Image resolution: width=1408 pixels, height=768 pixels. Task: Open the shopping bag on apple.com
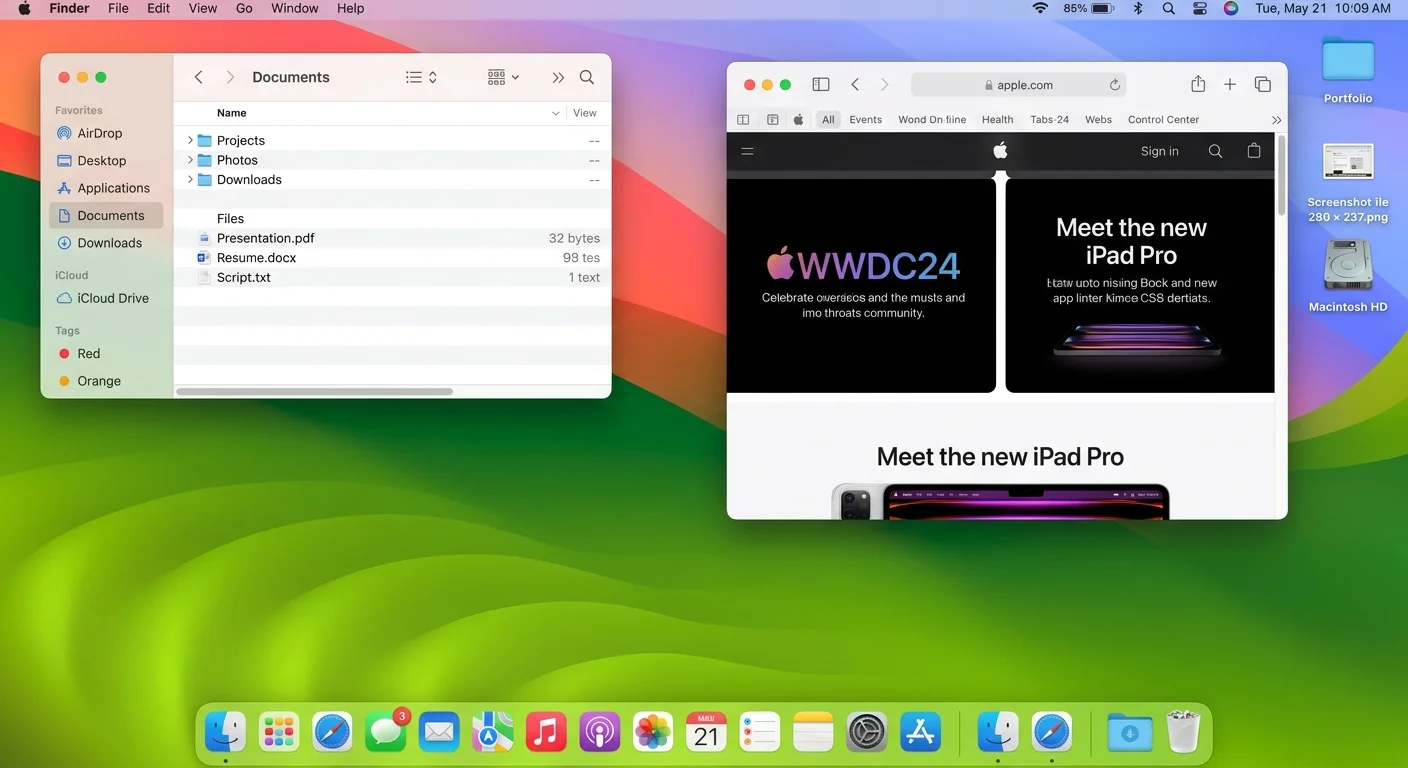click(x=1254, y=151)
